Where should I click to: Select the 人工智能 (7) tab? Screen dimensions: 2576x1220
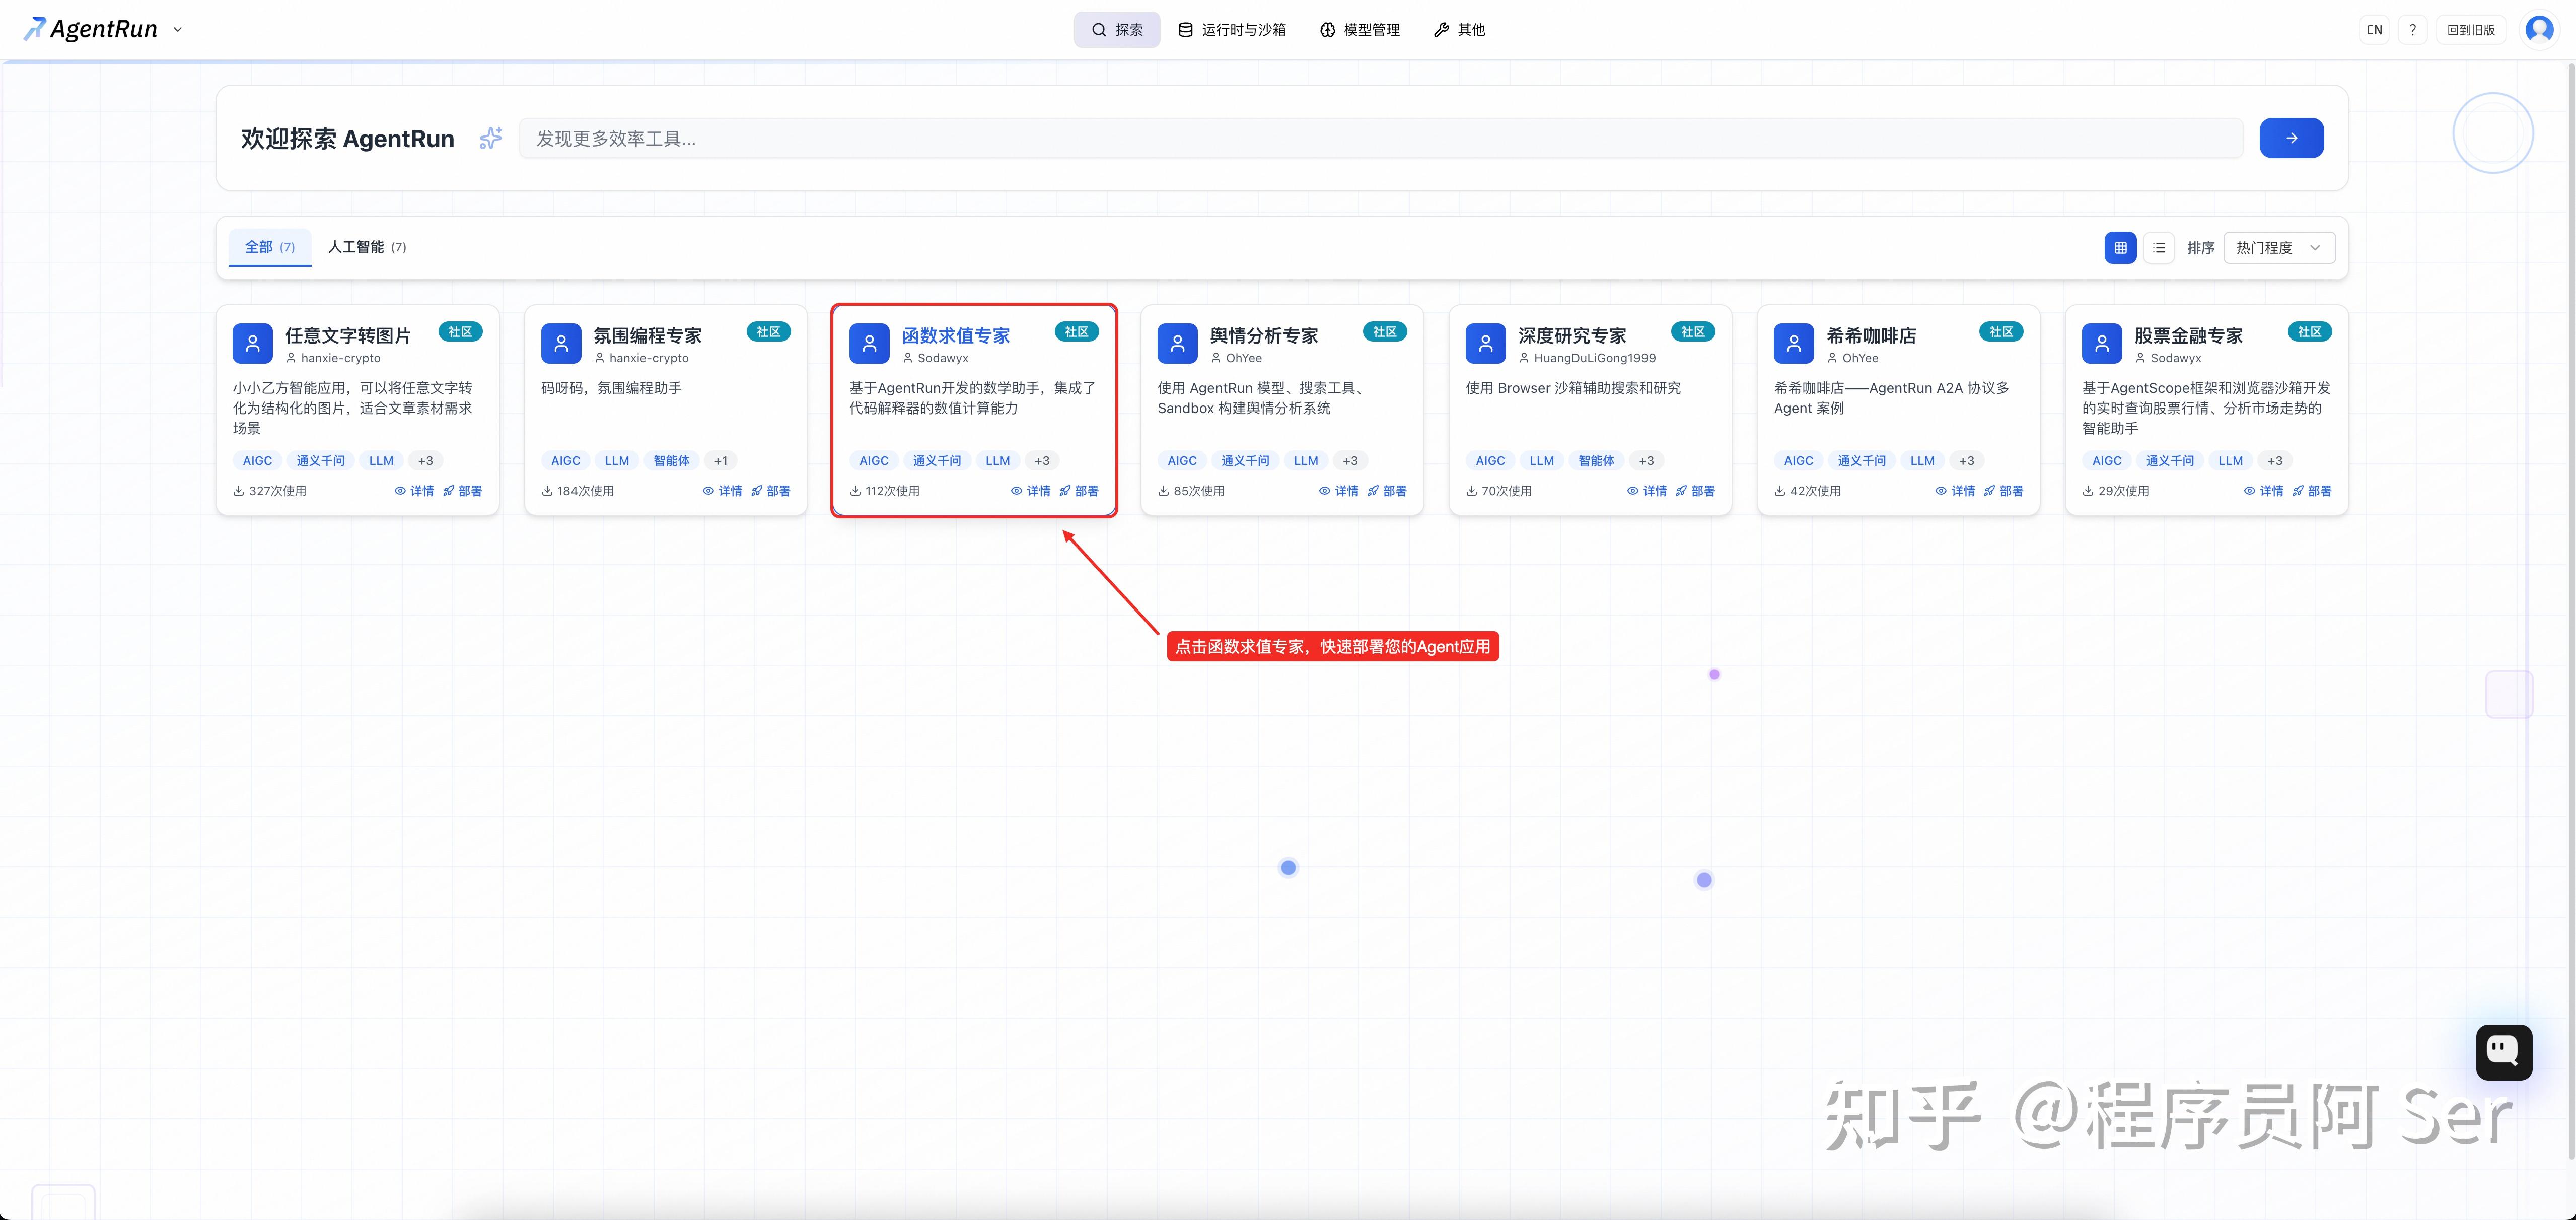click(x=367, y=247)
